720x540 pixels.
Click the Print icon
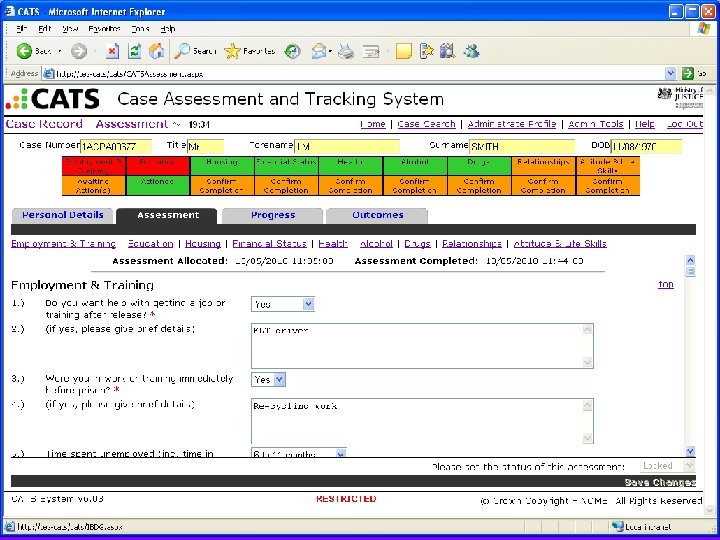[x=346, y=51]
